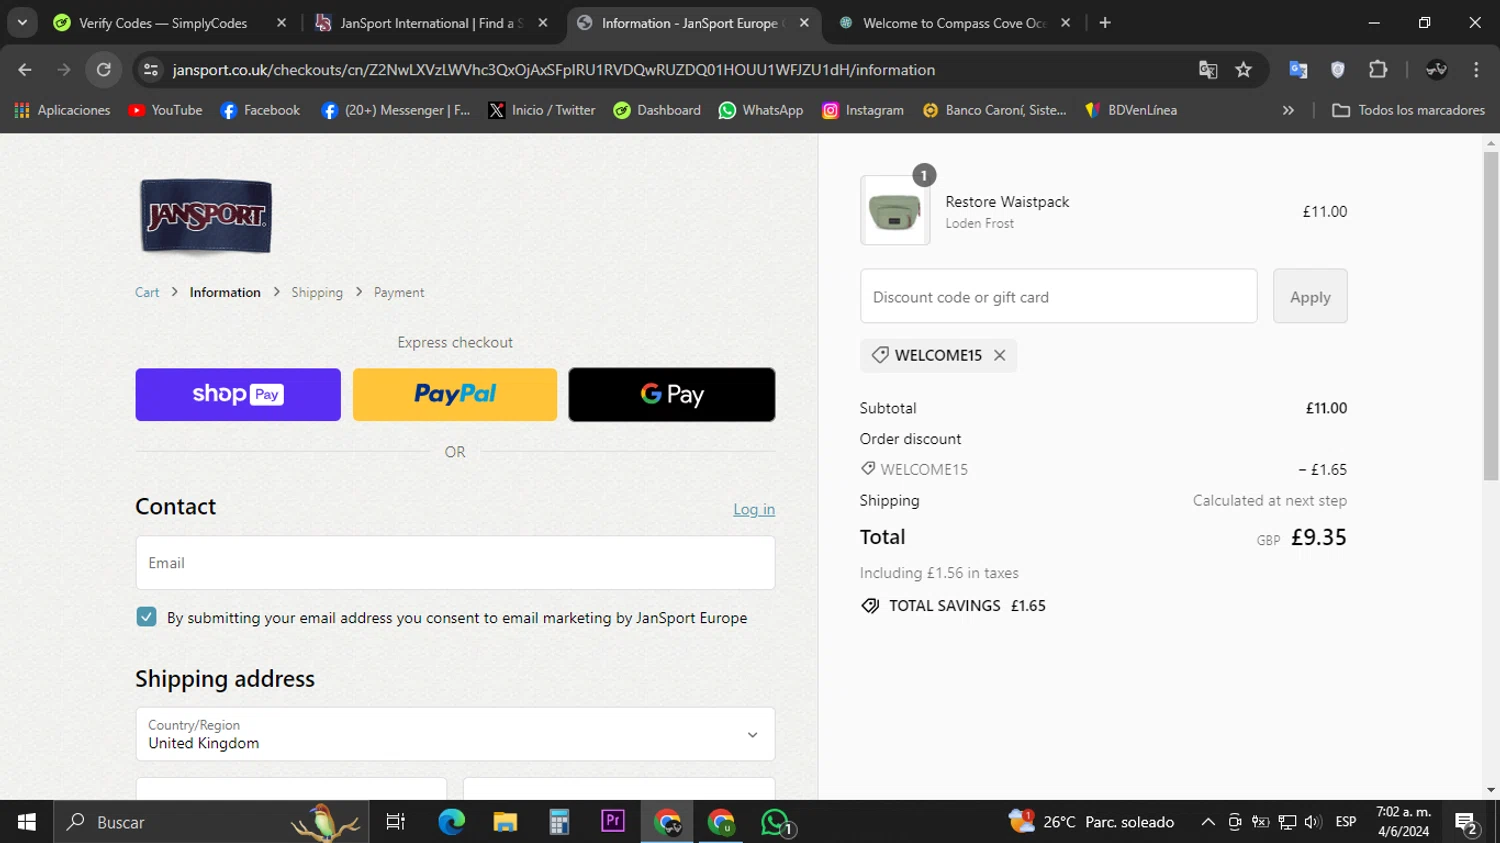
Task: Open the Dashboard bookmark
Action: (657, 110)
